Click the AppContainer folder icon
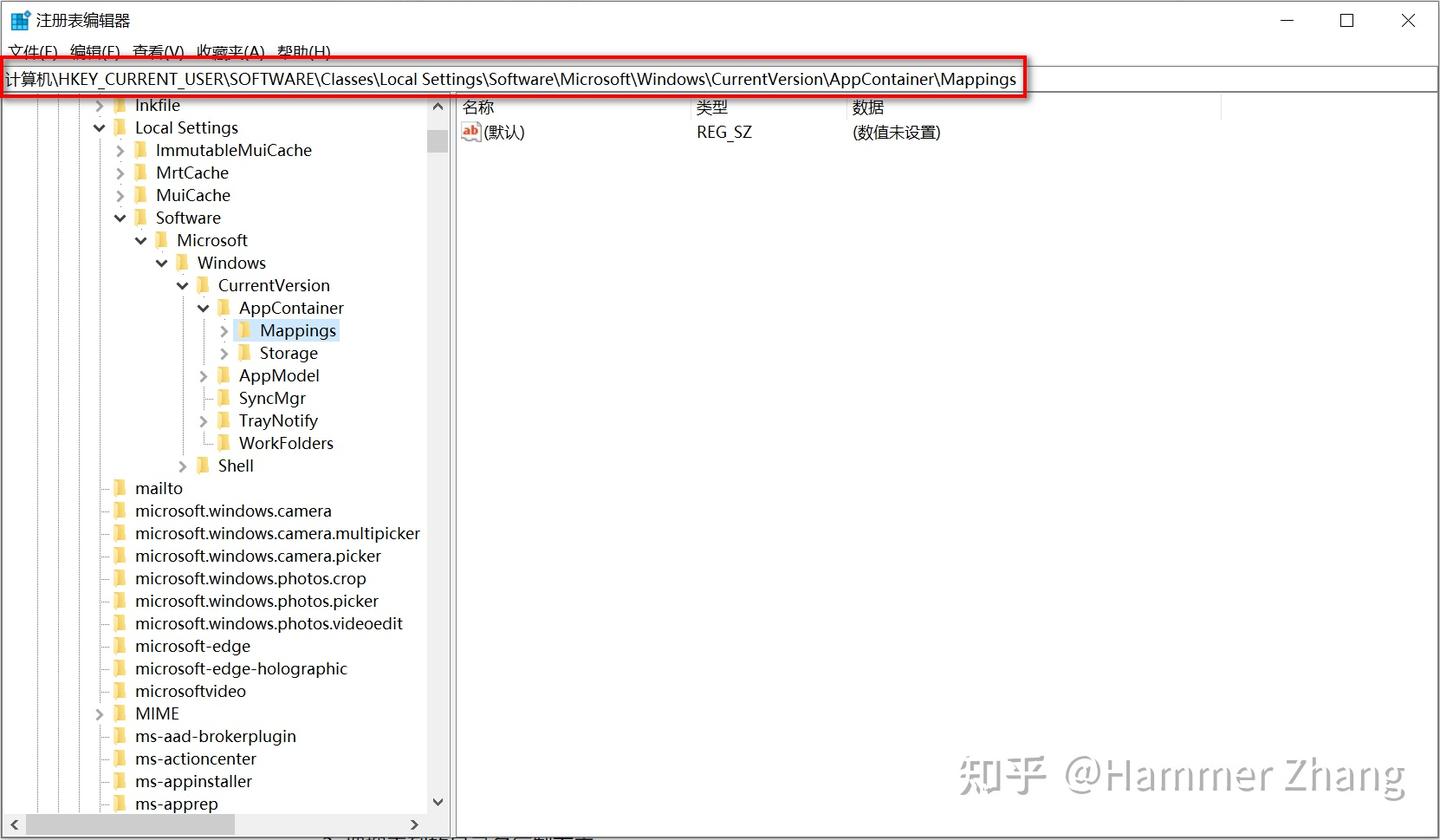1440x840 pixels. [223, 307]
